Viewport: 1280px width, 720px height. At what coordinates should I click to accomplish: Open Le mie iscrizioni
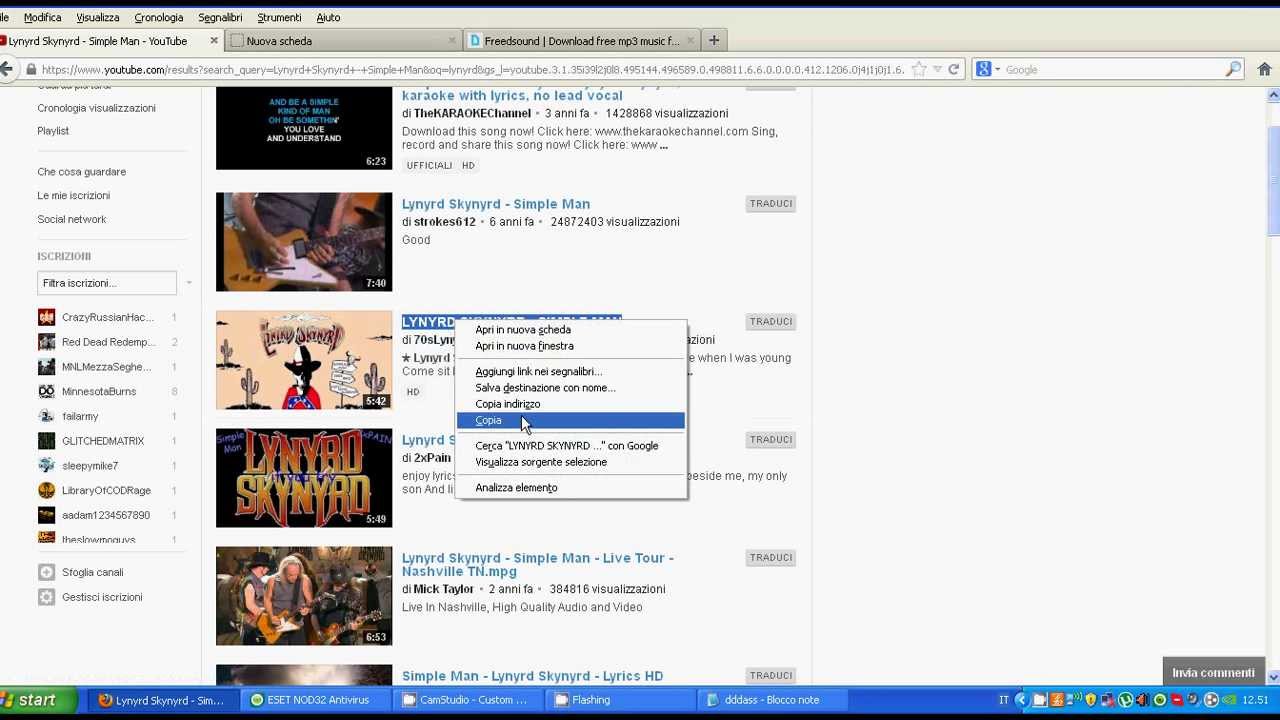coord(74,196)
